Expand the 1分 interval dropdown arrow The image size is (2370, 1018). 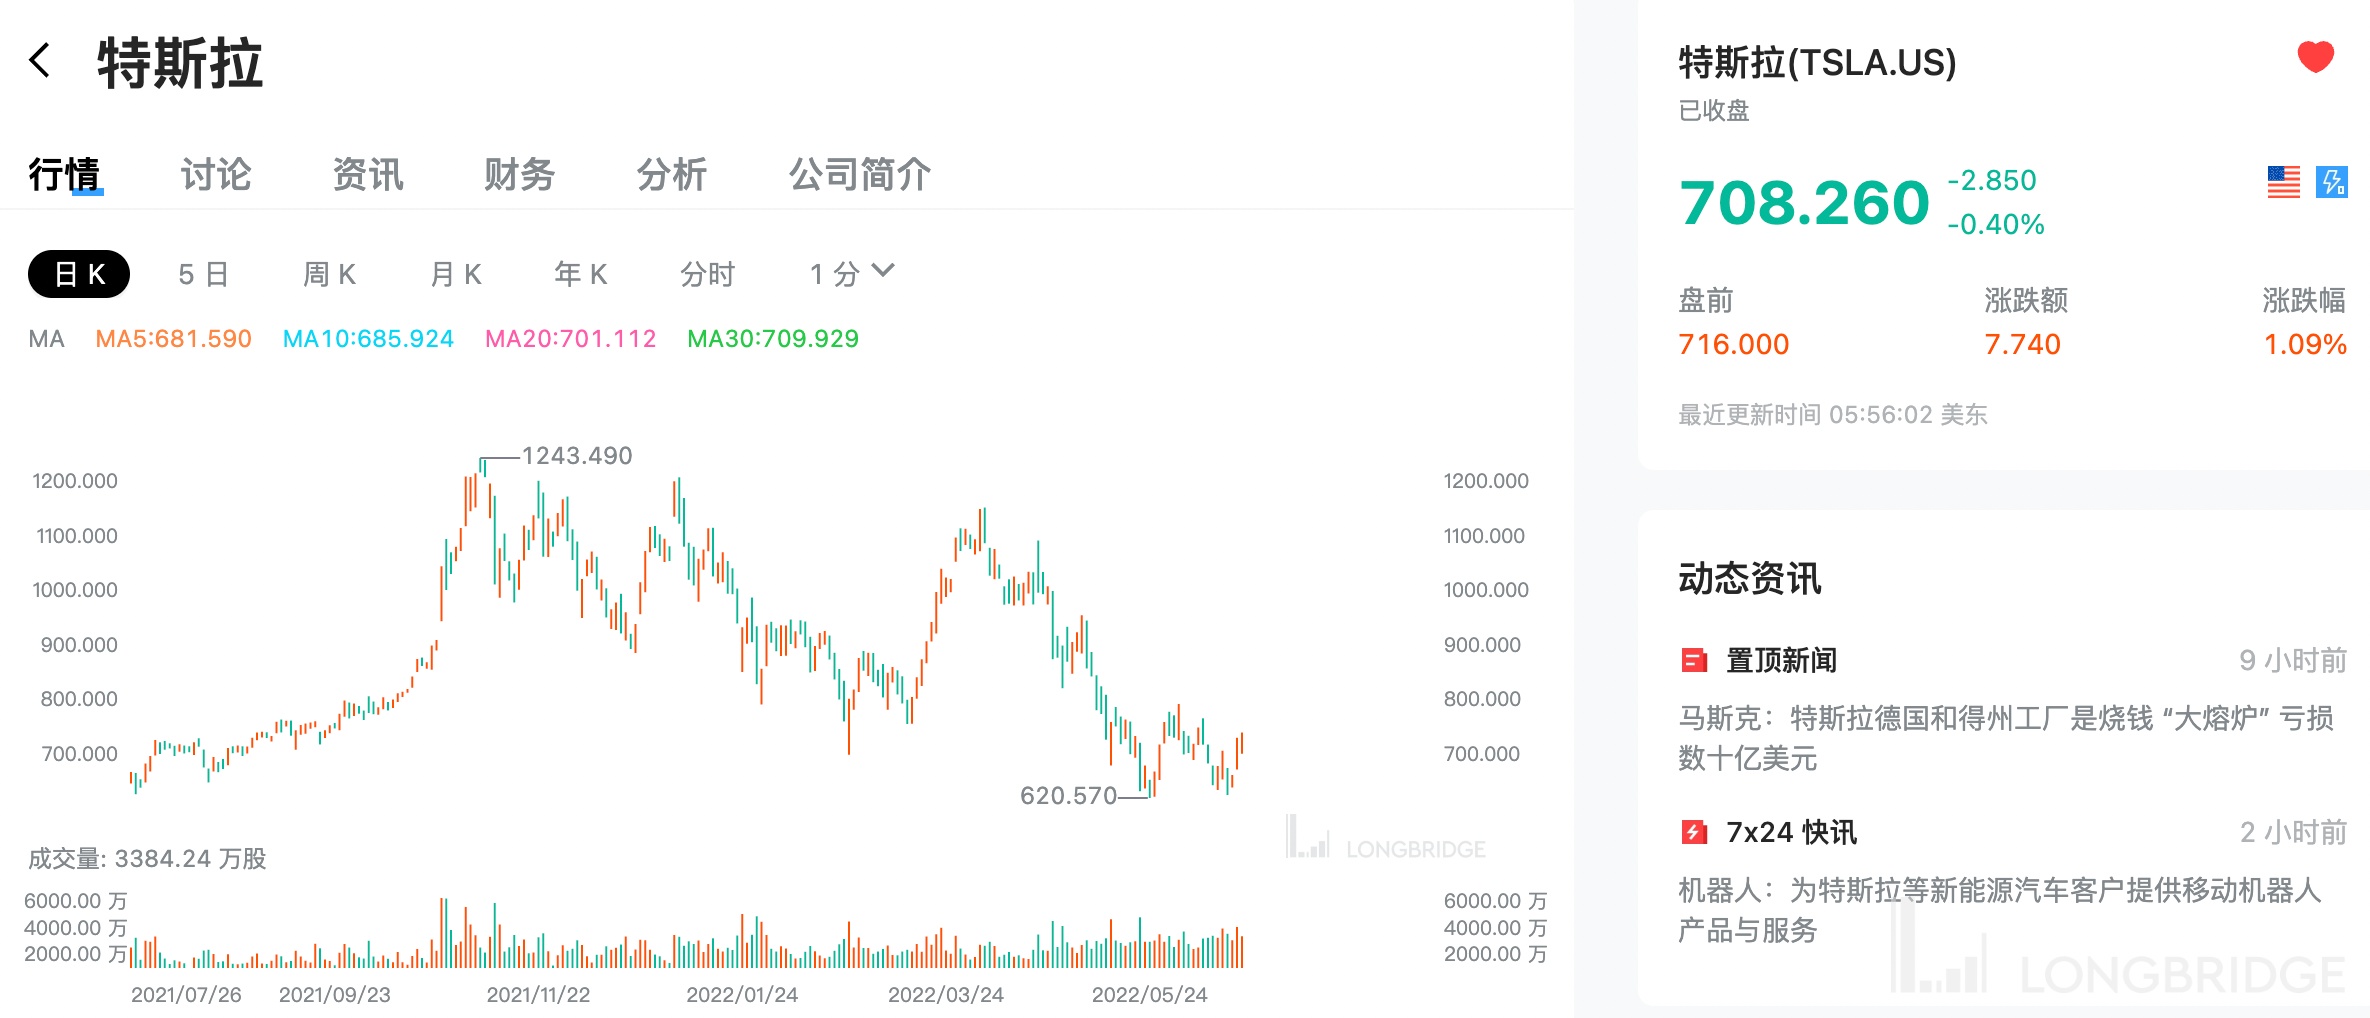pyautogui.click(x=883, y=271)
